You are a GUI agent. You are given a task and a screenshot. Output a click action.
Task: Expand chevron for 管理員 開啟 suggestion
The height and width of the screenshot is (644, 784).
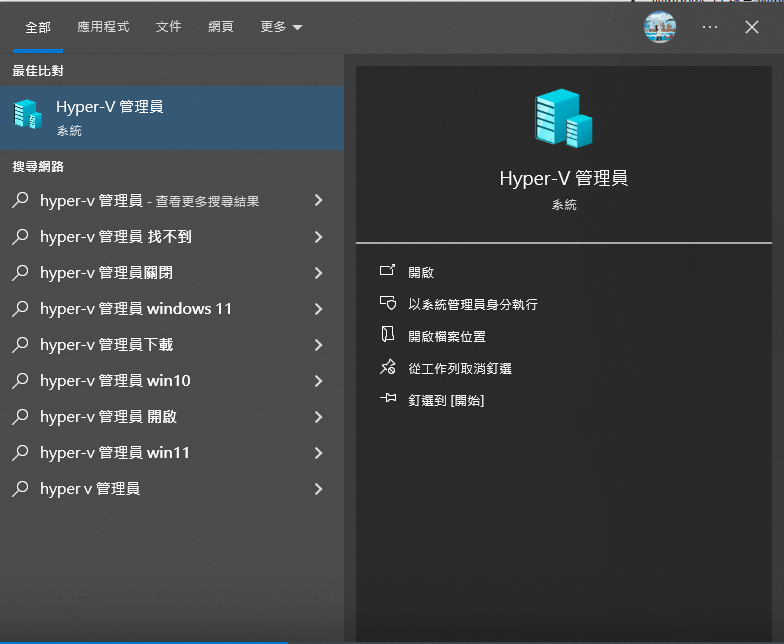pyautogui.click(x=318, y=416)
